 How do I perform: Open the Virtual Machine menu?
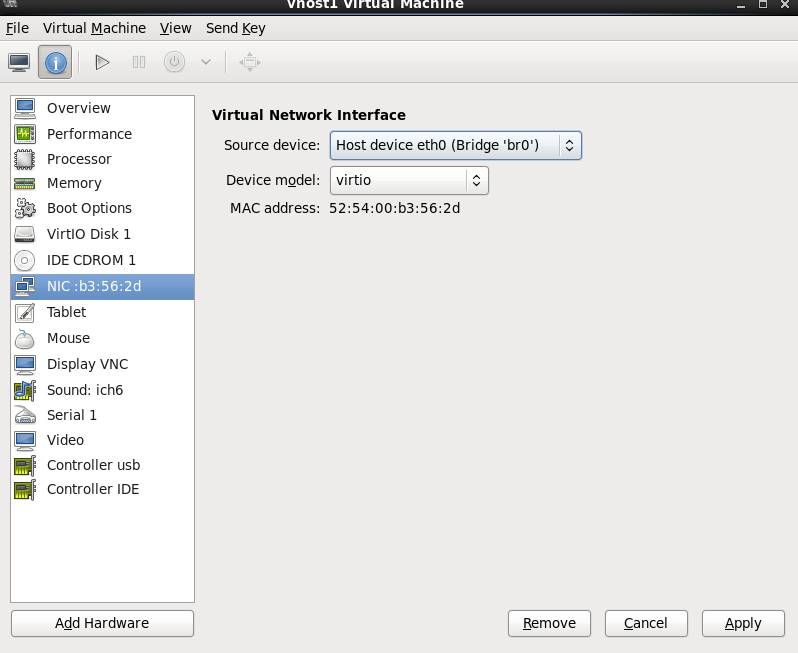94,28
